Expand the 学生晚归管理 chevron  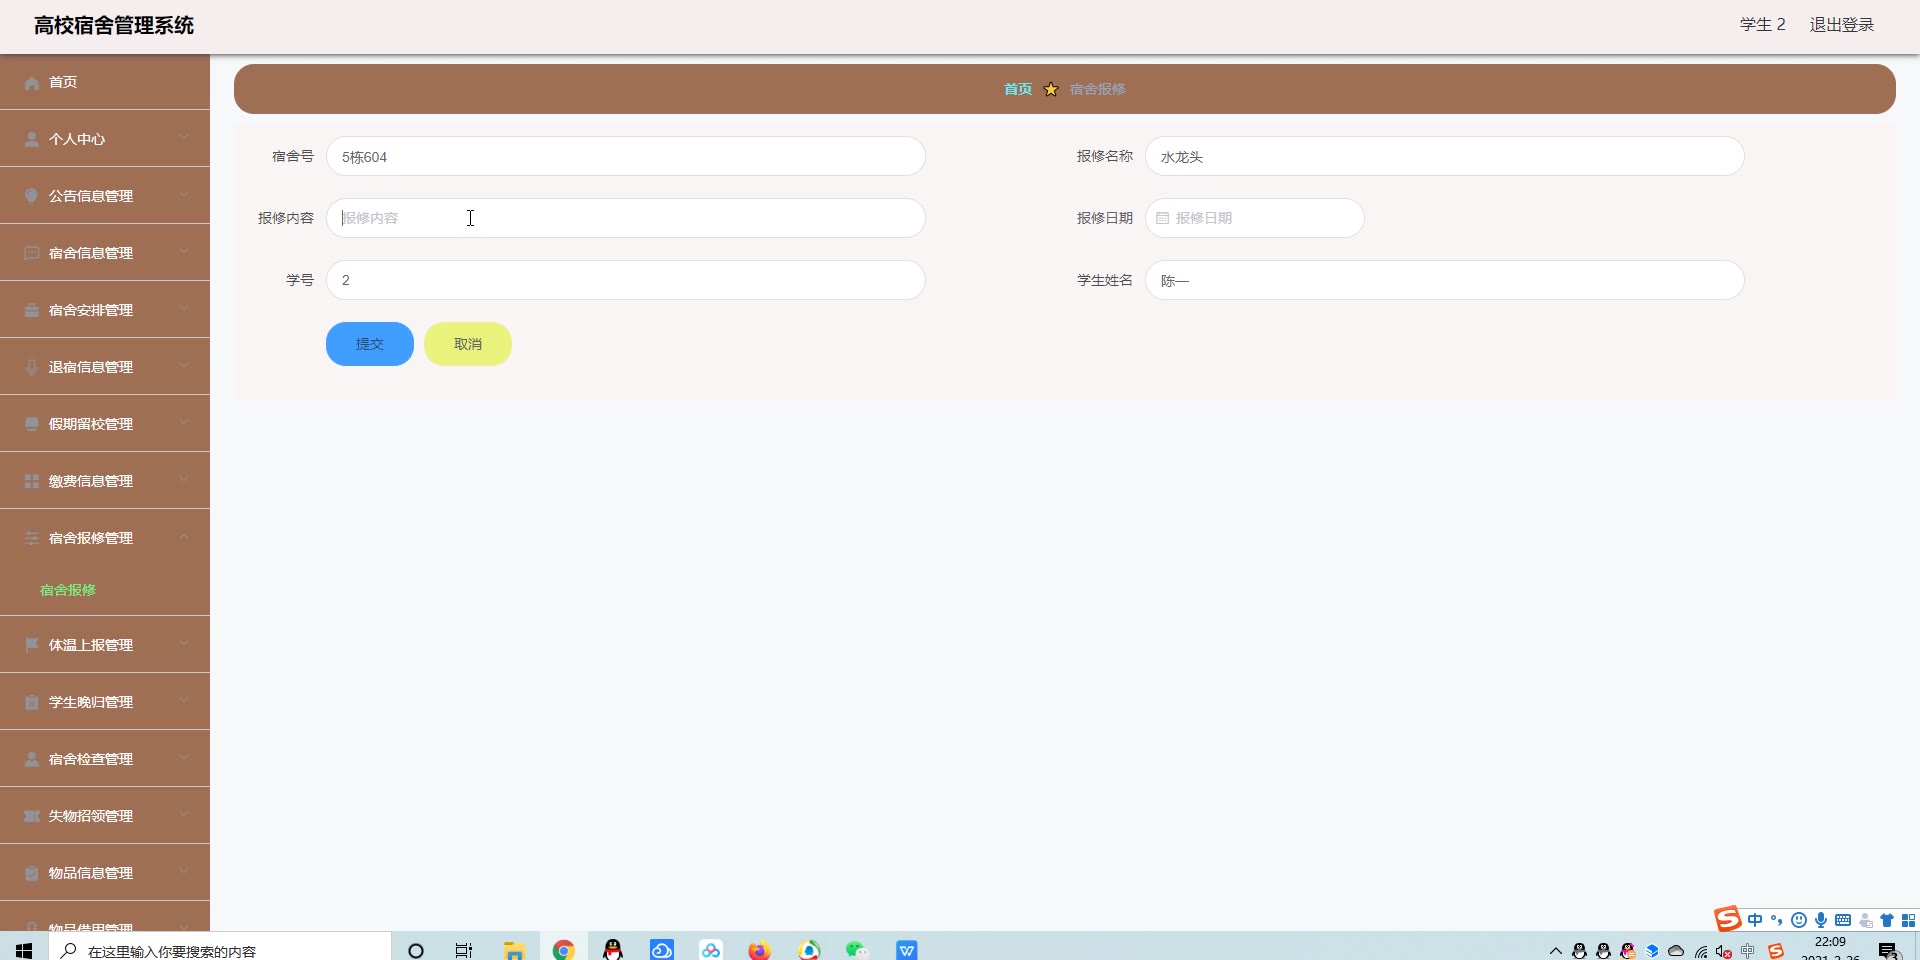click(184, 701)
